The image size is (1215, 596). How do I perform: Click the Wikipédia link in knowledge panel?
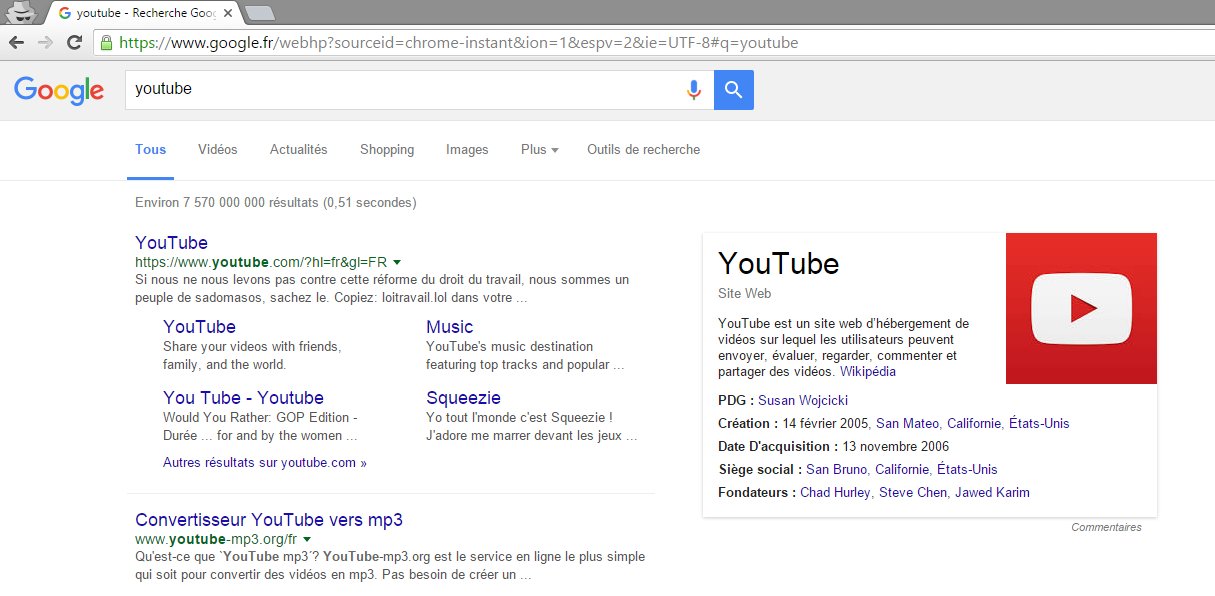point(868,372)
